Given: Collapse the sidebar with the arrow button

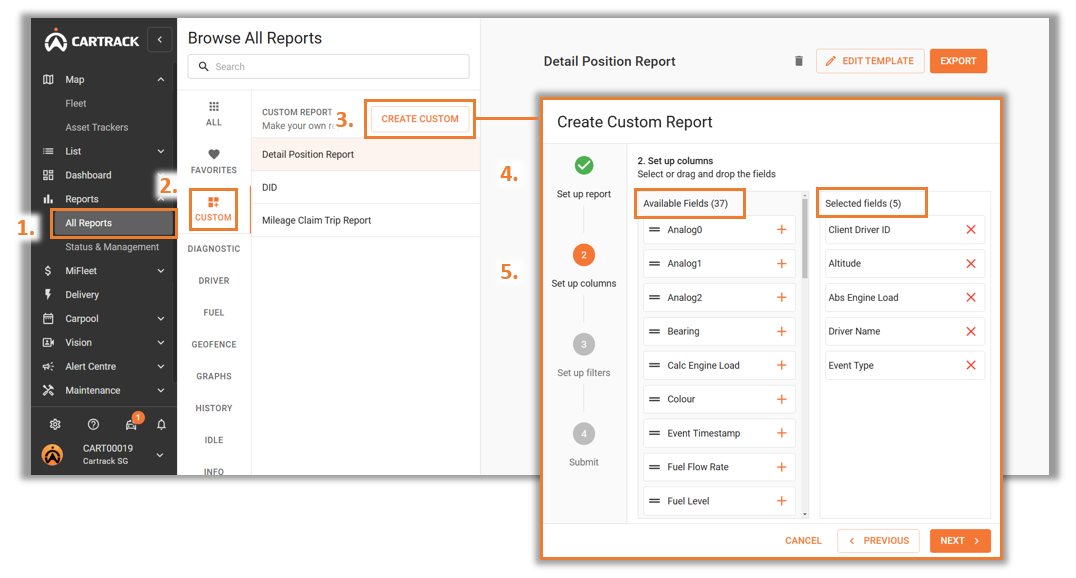Looking at the screenshot, I should point(160,40).
